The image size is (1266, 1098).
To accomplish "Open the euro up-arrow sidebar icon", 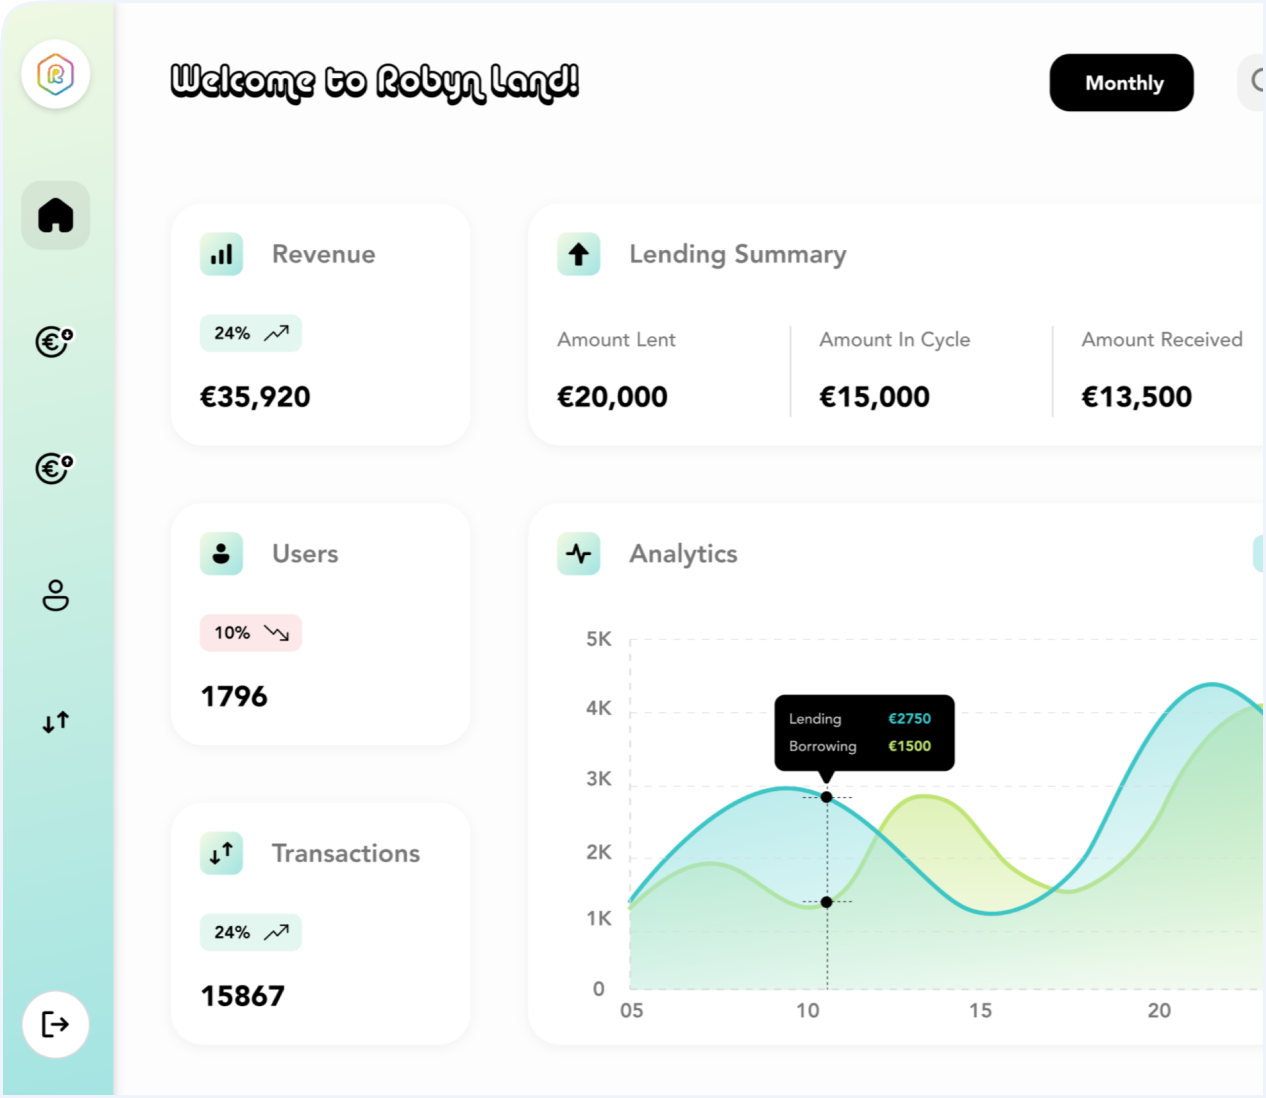I will pos(55,467).
